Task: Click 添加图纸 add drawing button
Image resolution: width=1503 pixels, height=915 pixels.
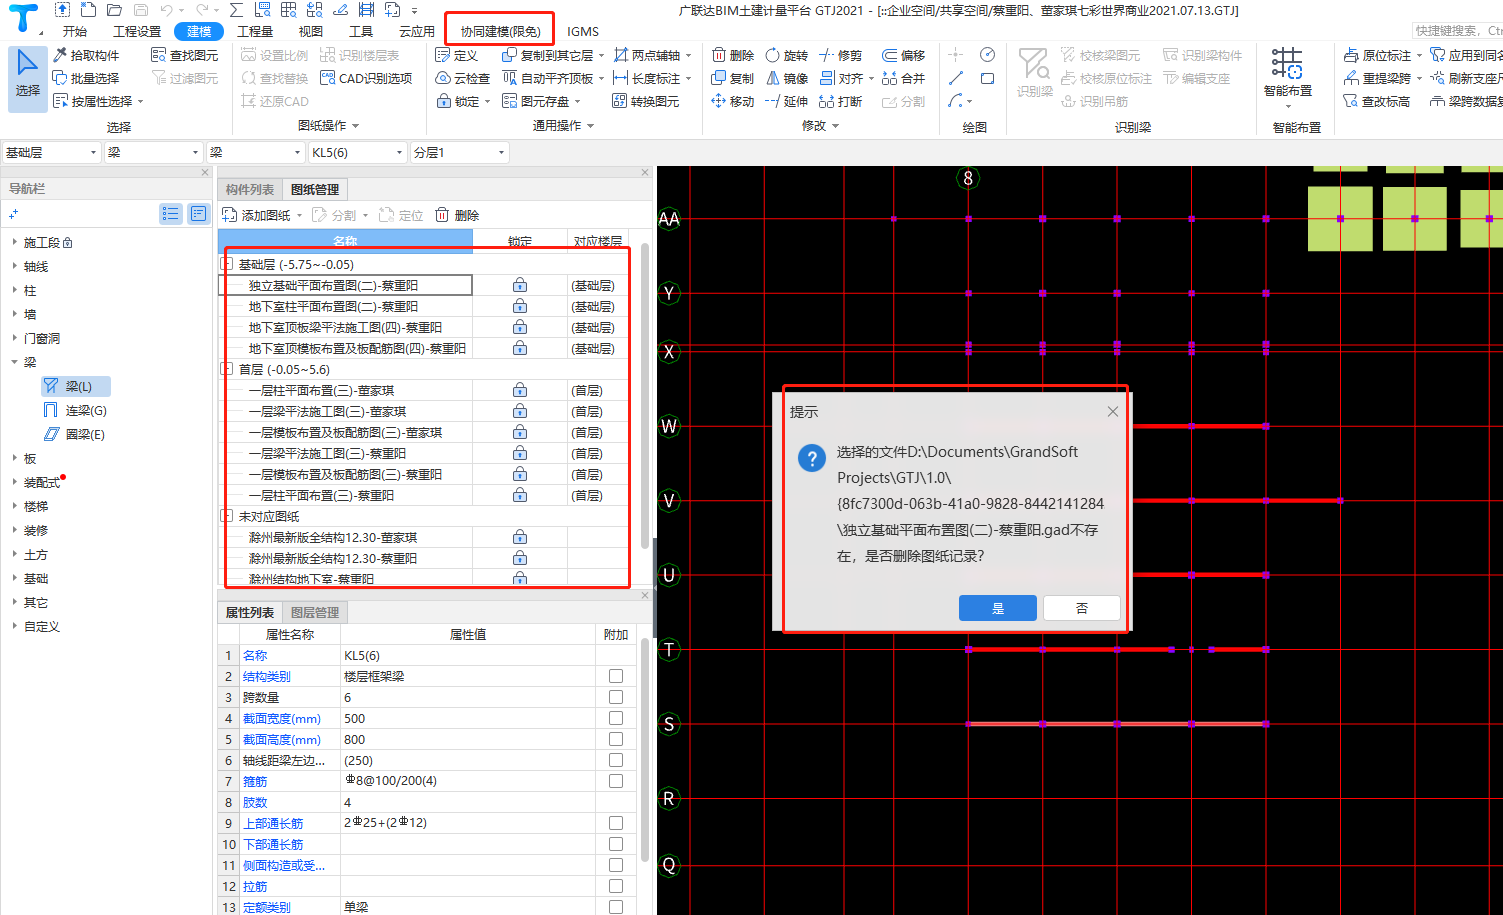Action: 258,215
